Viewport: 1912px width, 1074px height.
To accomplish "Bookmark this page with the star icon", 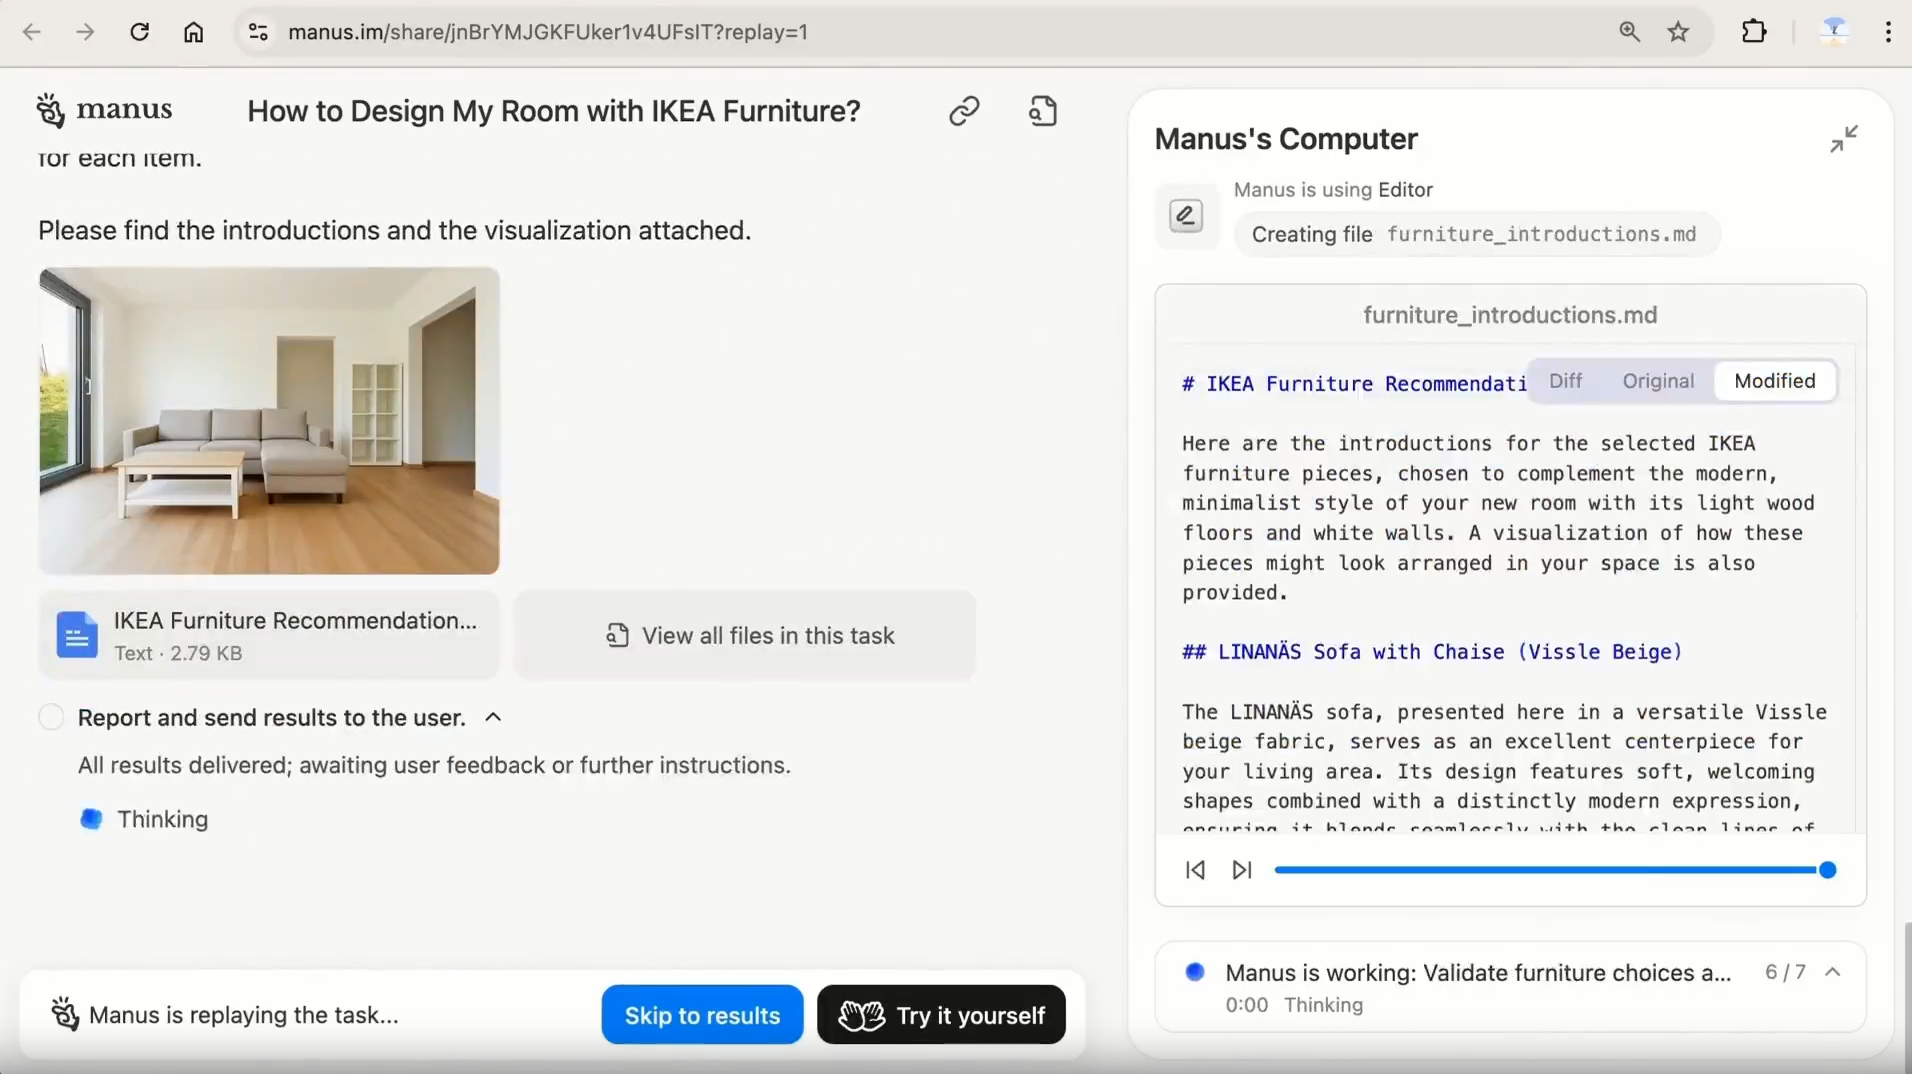I will coord(1679,32).
